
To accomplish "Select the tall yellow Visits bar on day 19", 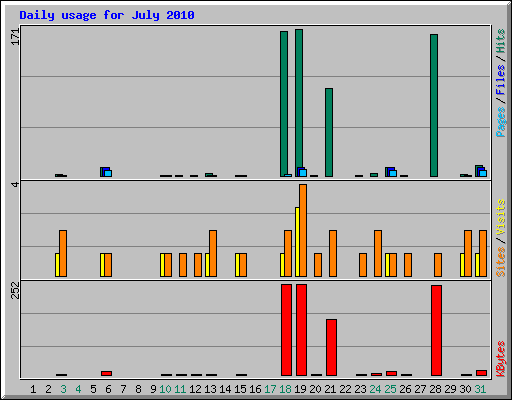I will (297, 242).
